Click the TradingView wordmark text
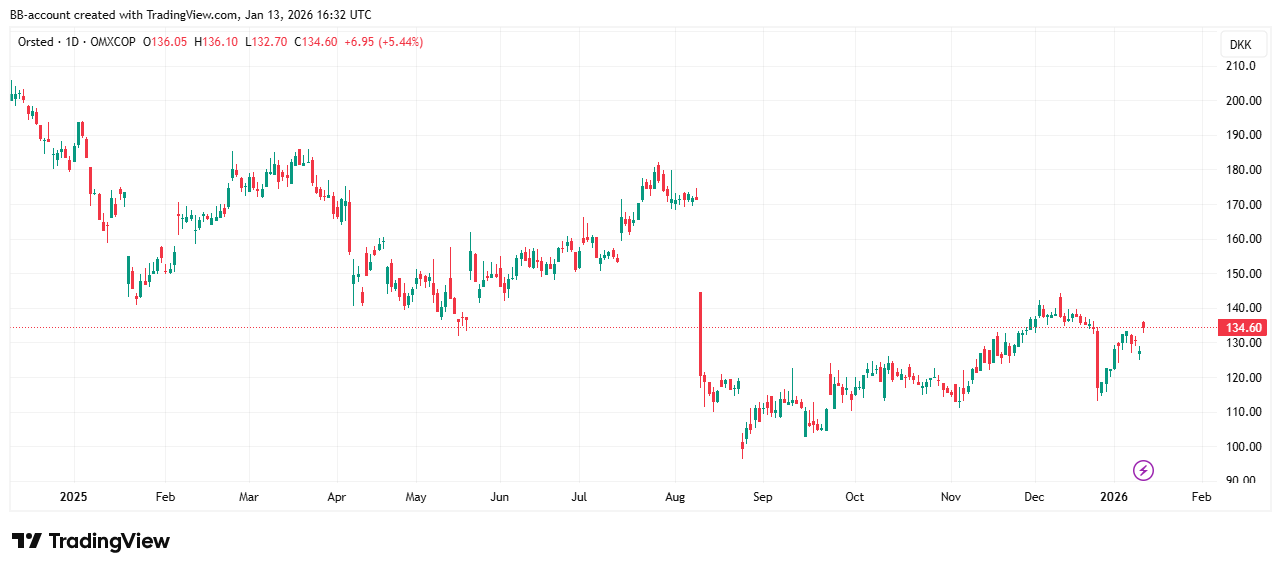This screenshot has height=571, width=1281. pyautogui.click(x=109, y=541)
